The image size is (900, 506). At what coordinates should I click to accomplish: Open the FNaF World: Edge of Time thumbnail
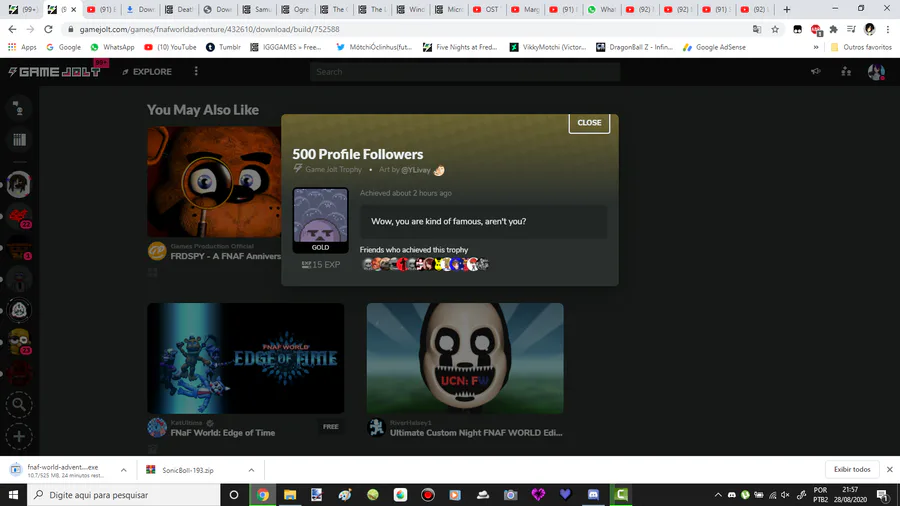(x=246, y=358)
